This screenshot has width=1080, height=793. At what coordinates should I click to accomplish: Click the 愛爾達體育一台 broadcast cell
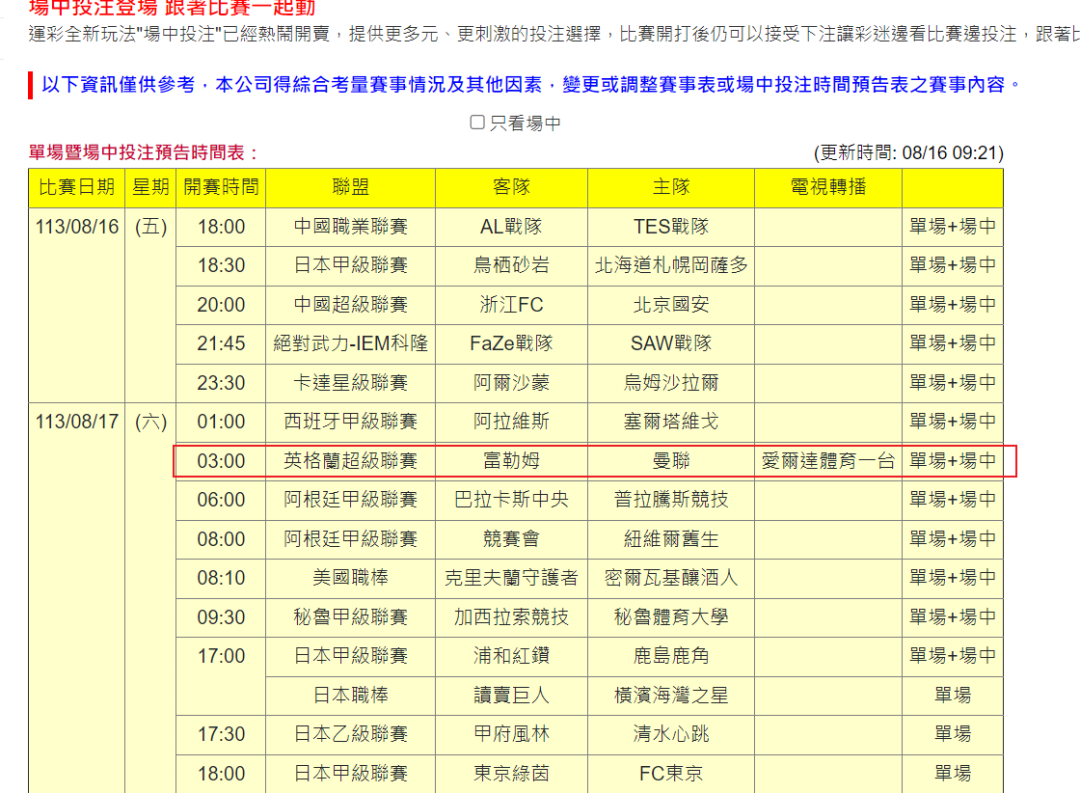pyautogui.click(x=828, y=461)
